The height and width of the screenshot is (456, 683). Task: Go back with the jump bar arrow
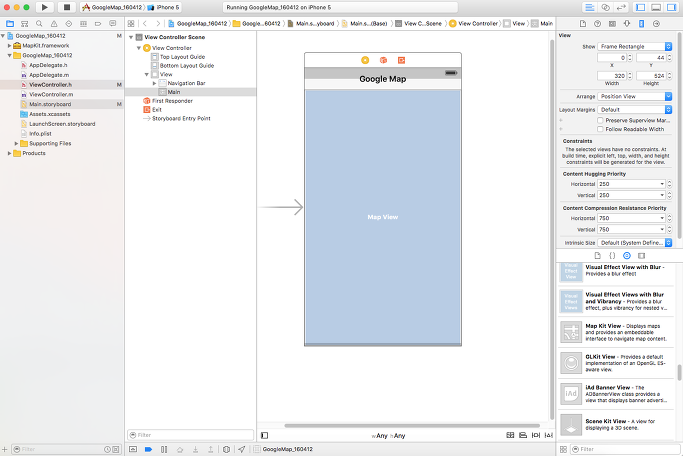point(145,24)
